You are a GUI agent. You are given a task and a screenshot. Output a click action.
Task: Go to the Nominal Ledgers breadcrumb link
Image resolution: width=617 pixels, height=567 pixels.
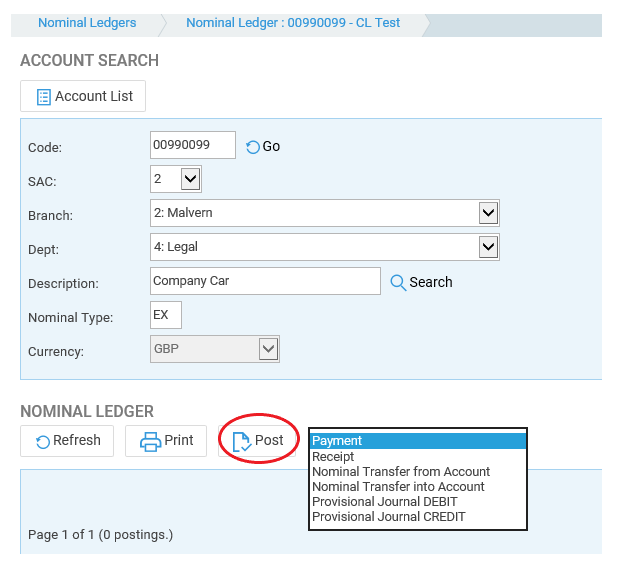point(87,23)
